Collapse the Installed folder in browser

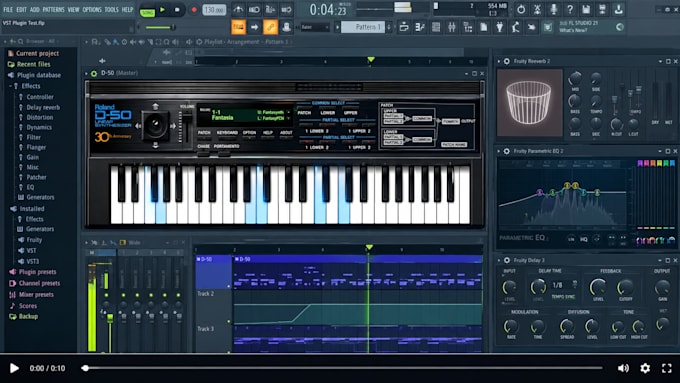click(x=28, y=209)
